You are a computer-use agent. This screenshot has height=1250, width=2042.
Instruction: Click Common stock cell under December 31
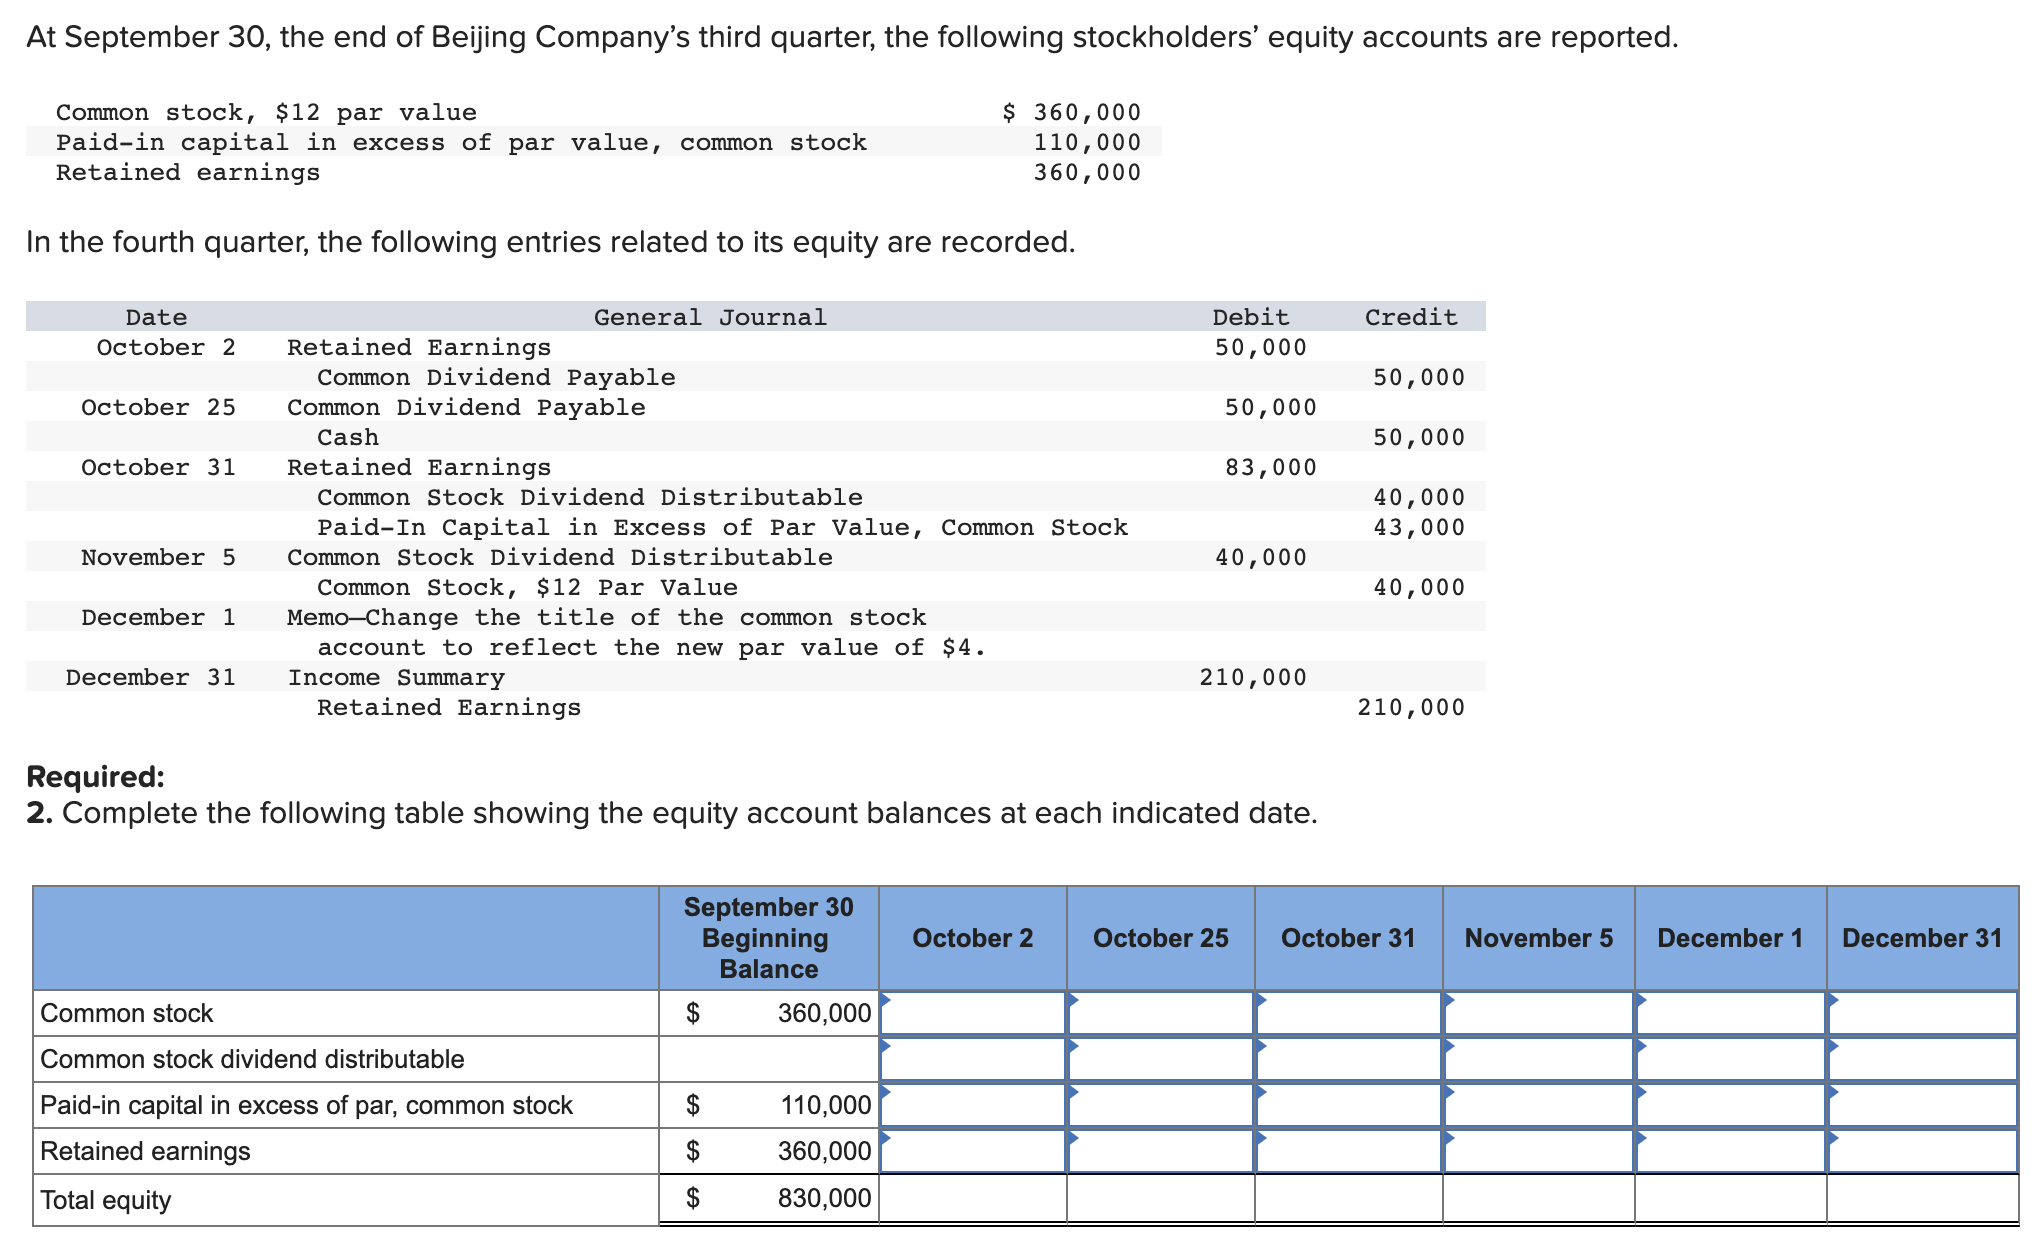click(x=1922, y=1013)
